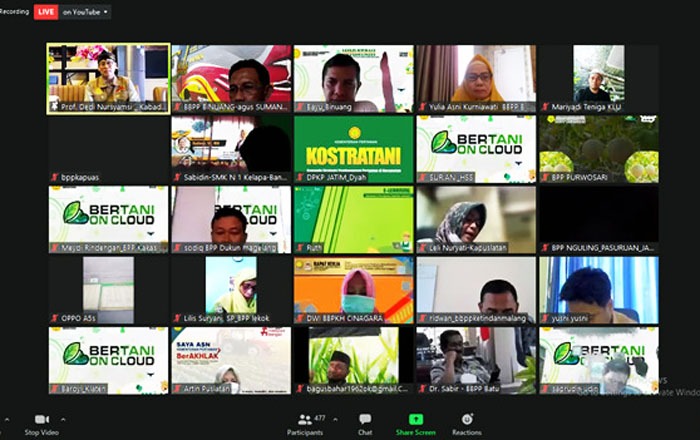Select the green KOSTRATANI video tile
Screen dimensions: 700x440
353,148
